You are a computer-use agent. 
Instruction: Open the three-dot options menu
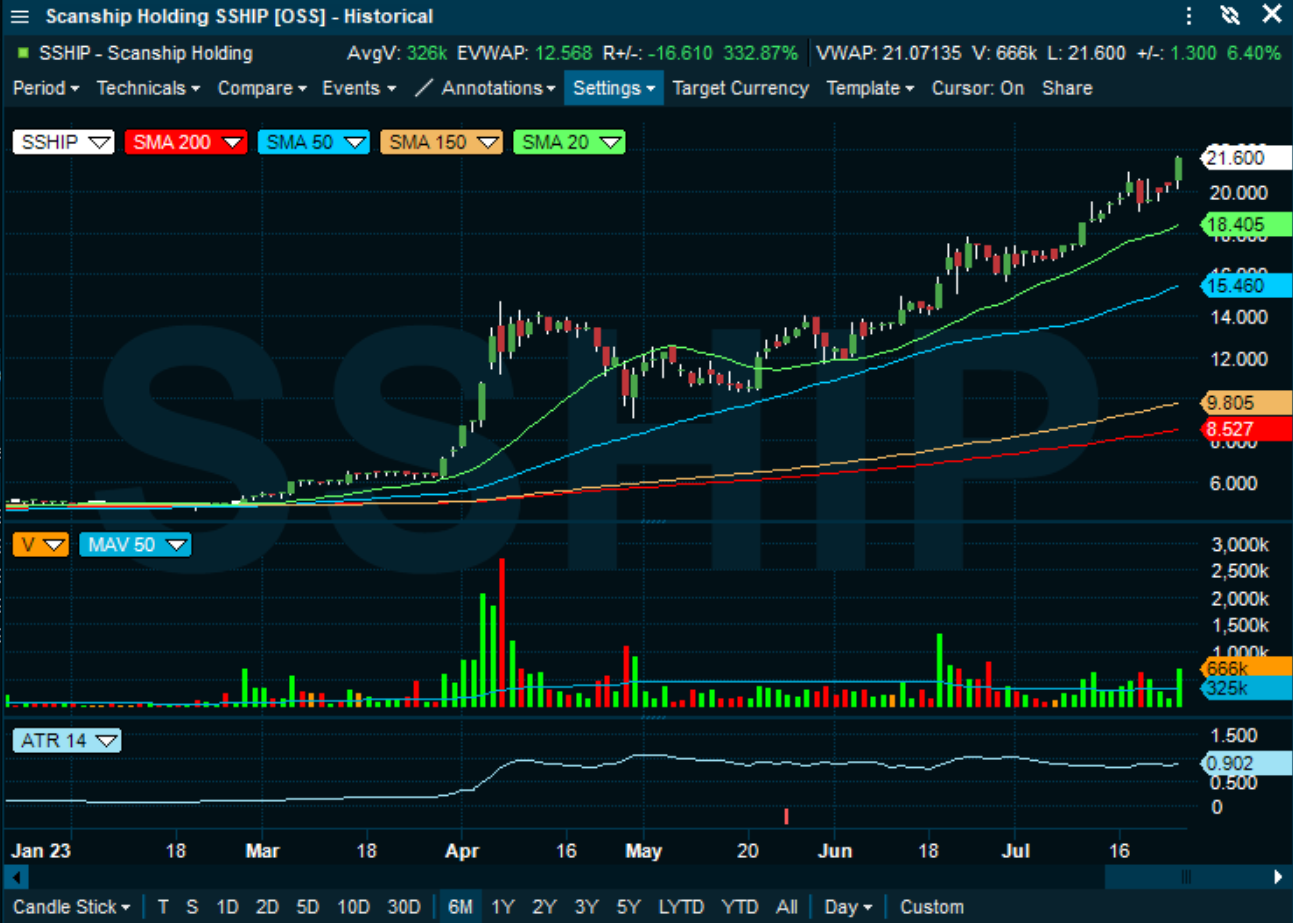pyautogui.click(x=1189, y=16)
